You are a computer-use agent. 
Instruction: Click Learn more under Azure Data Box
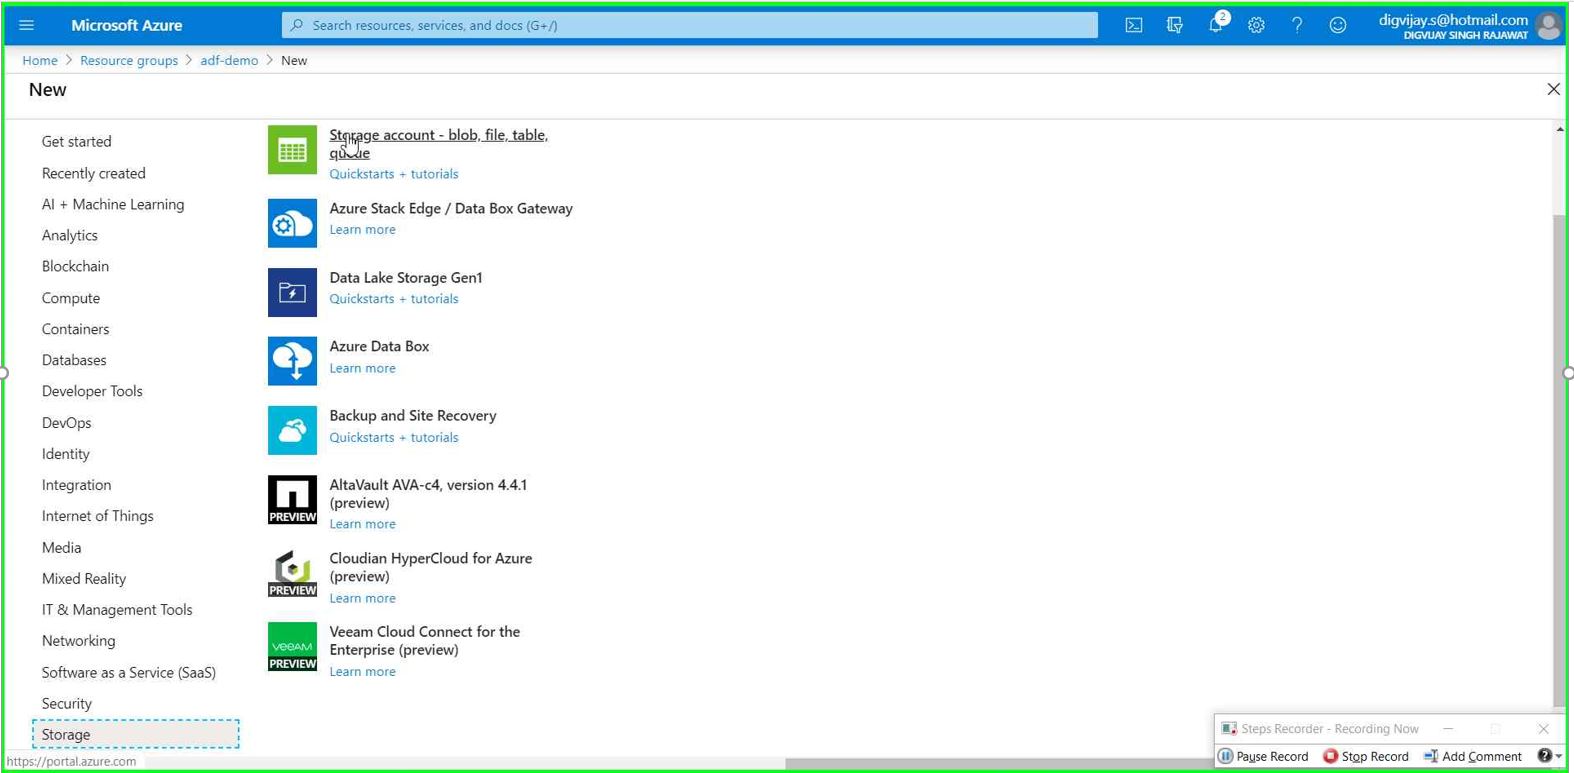[363, 369]
